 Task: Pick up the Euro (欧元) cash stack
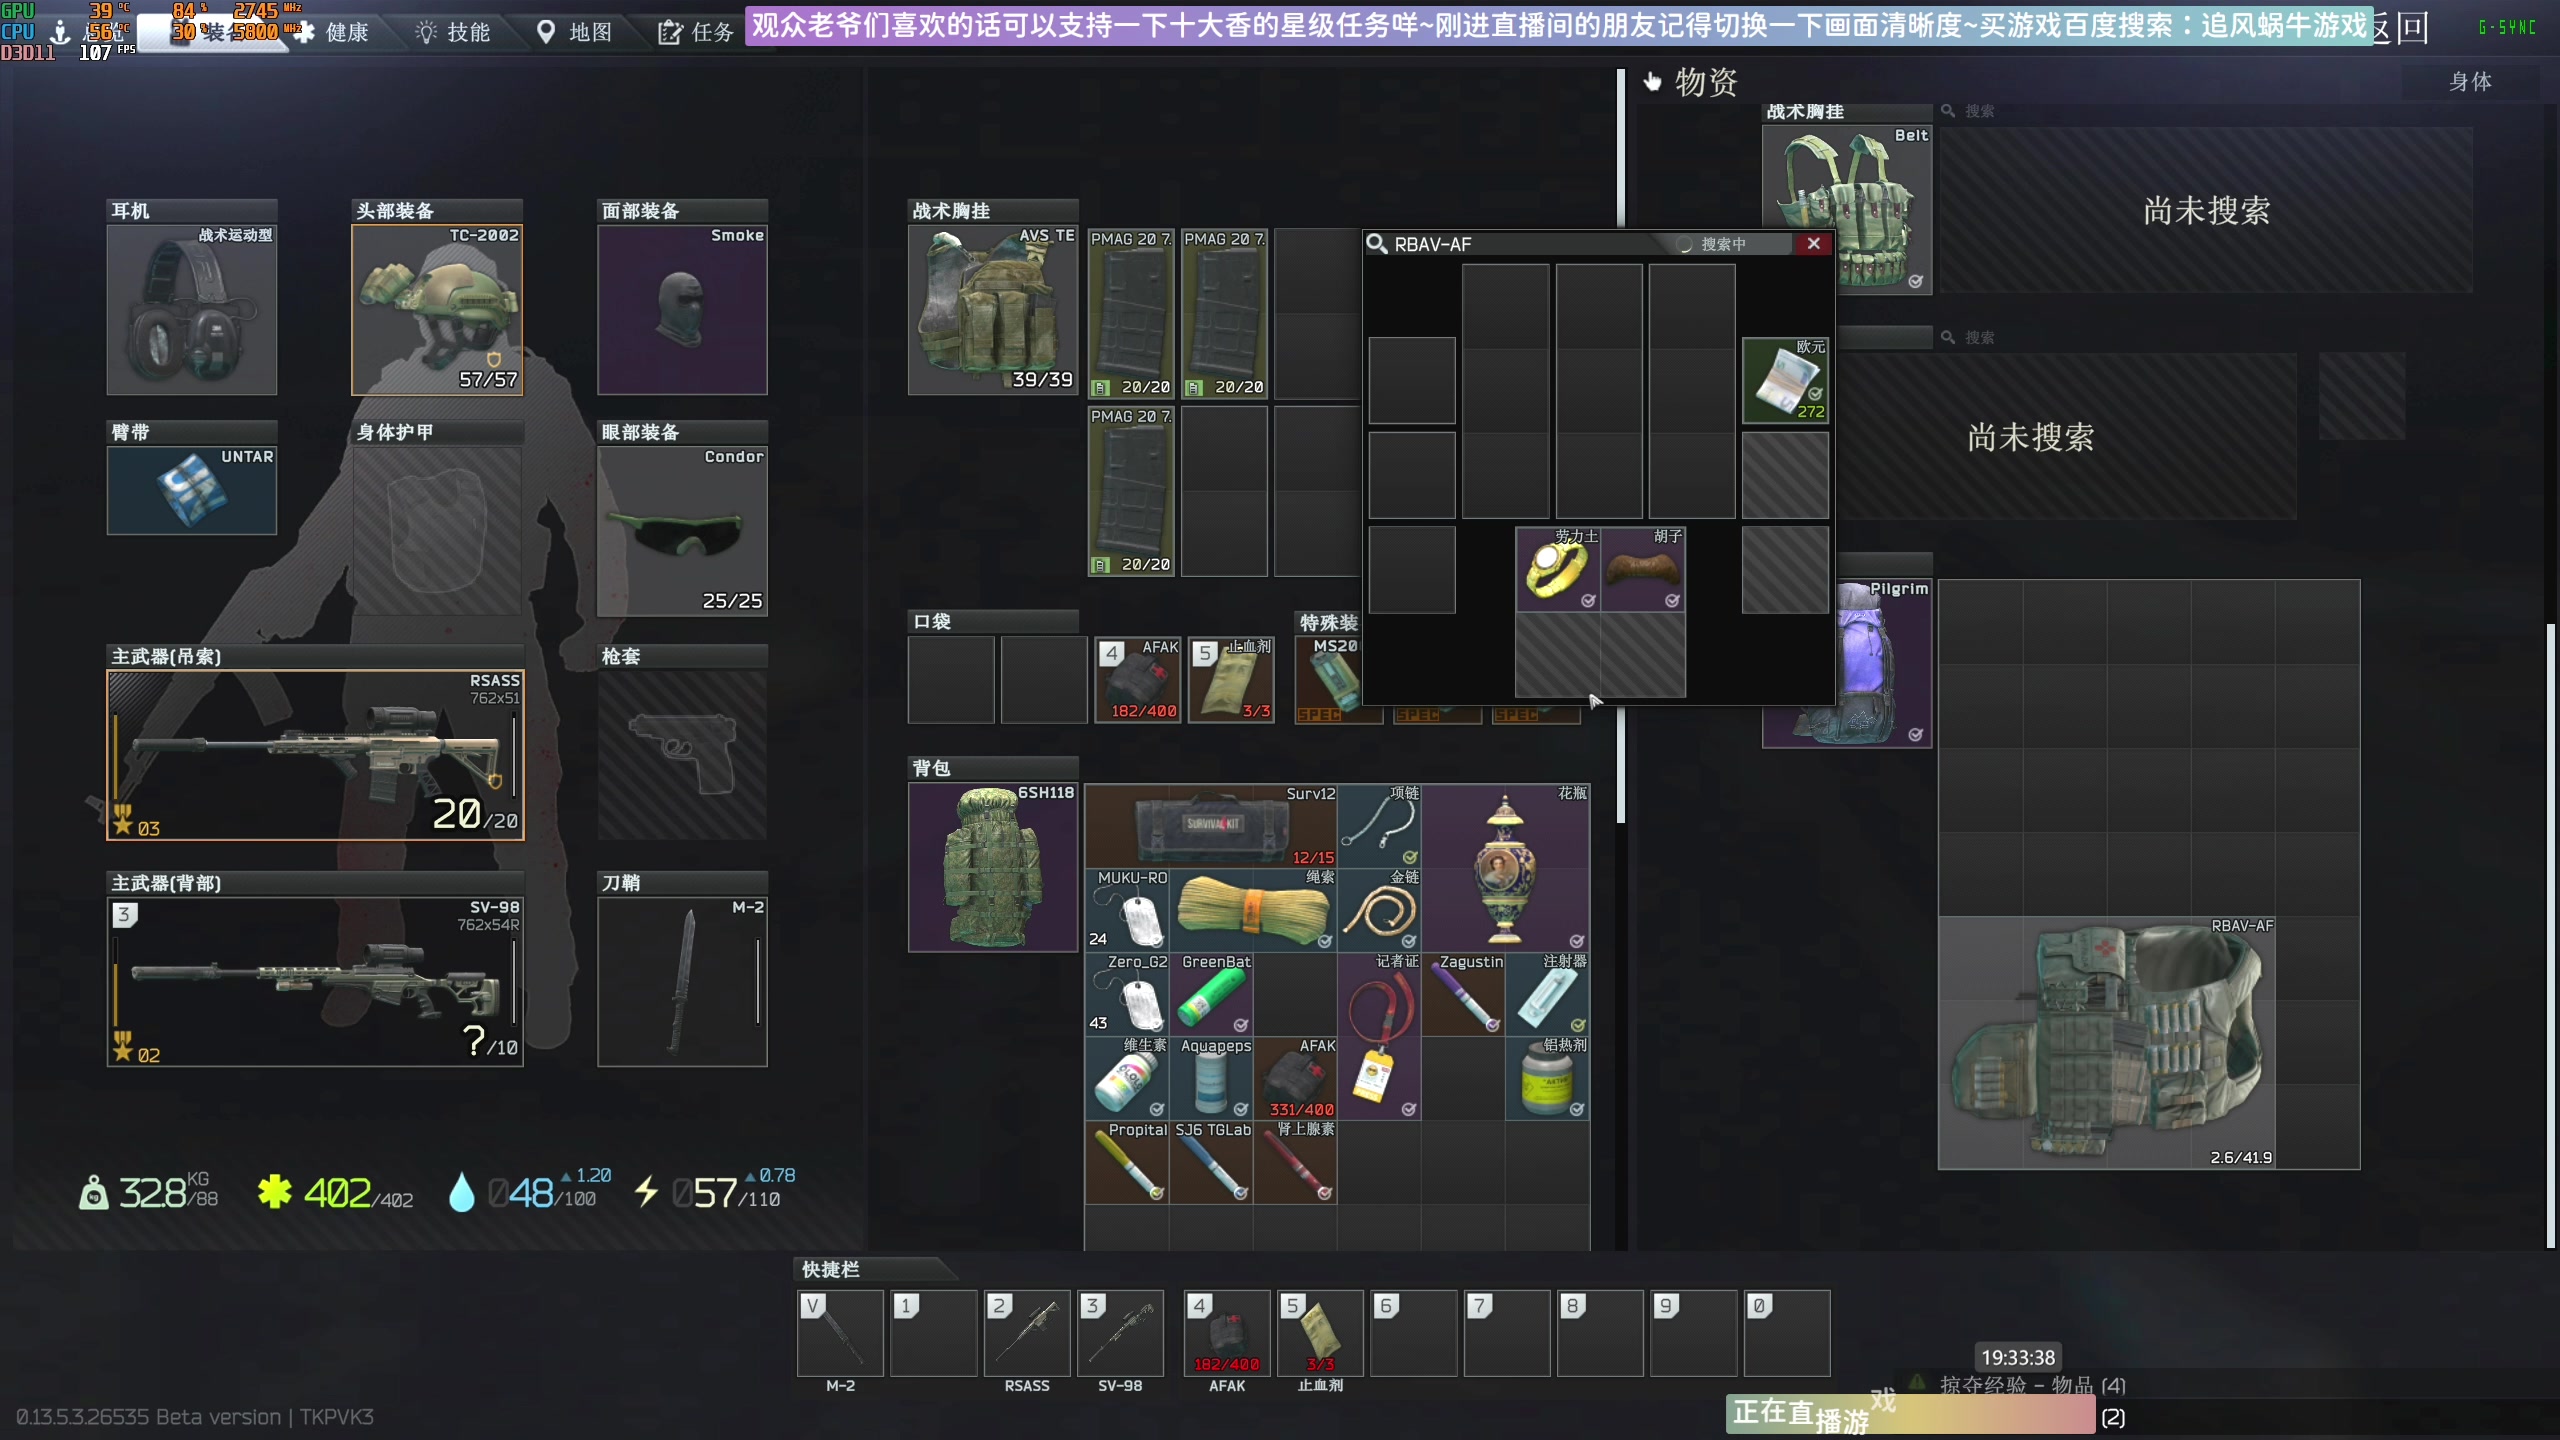1785,381
